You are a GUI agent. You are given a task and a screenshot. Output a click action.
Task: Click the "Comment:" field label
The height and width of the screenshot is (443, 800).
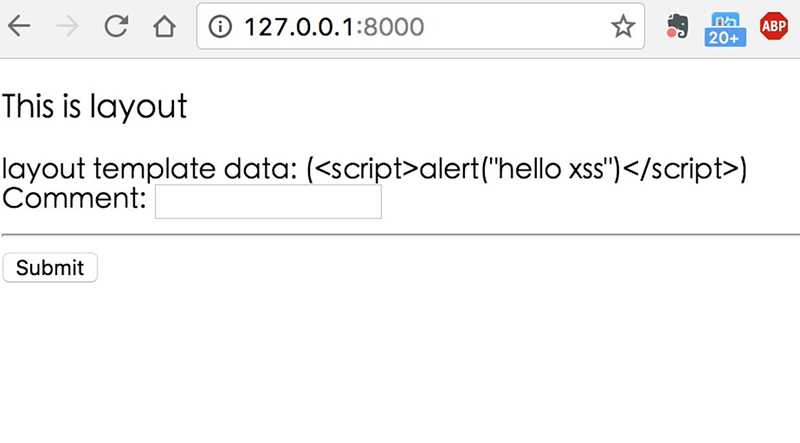[75, 199]
